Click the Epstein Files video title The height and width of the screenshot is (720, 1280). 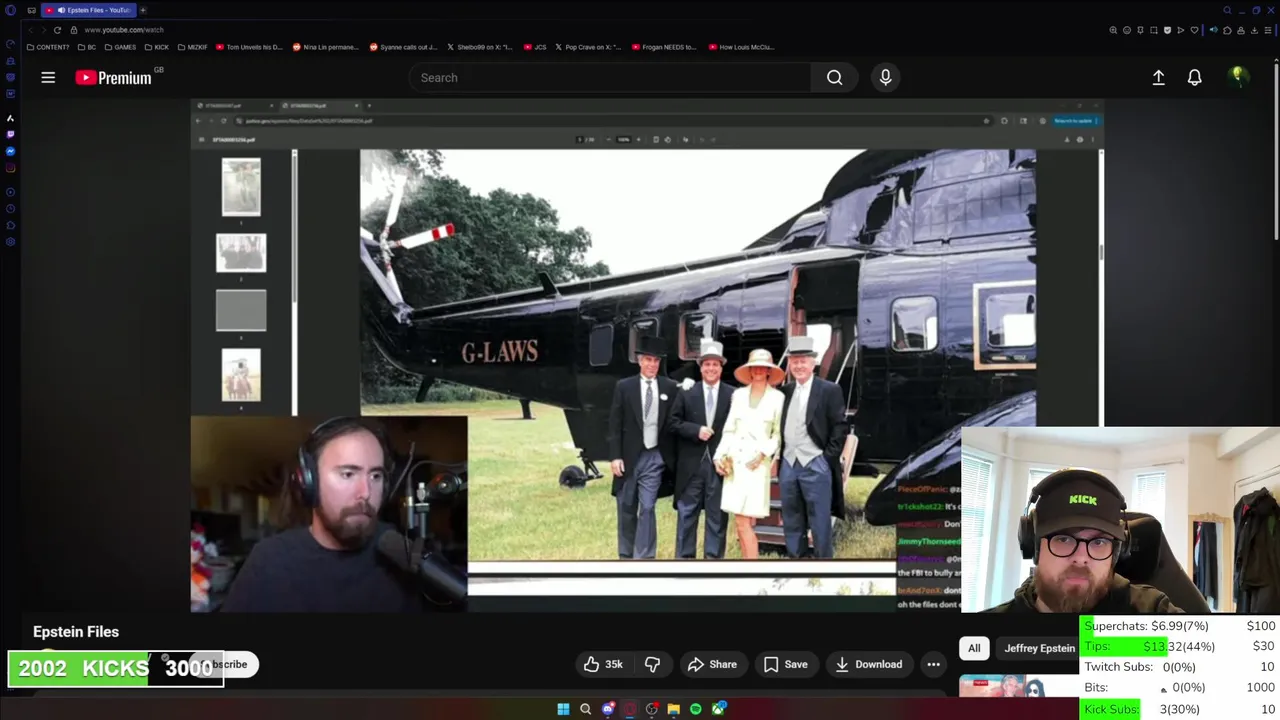click(x=76, y=632)
